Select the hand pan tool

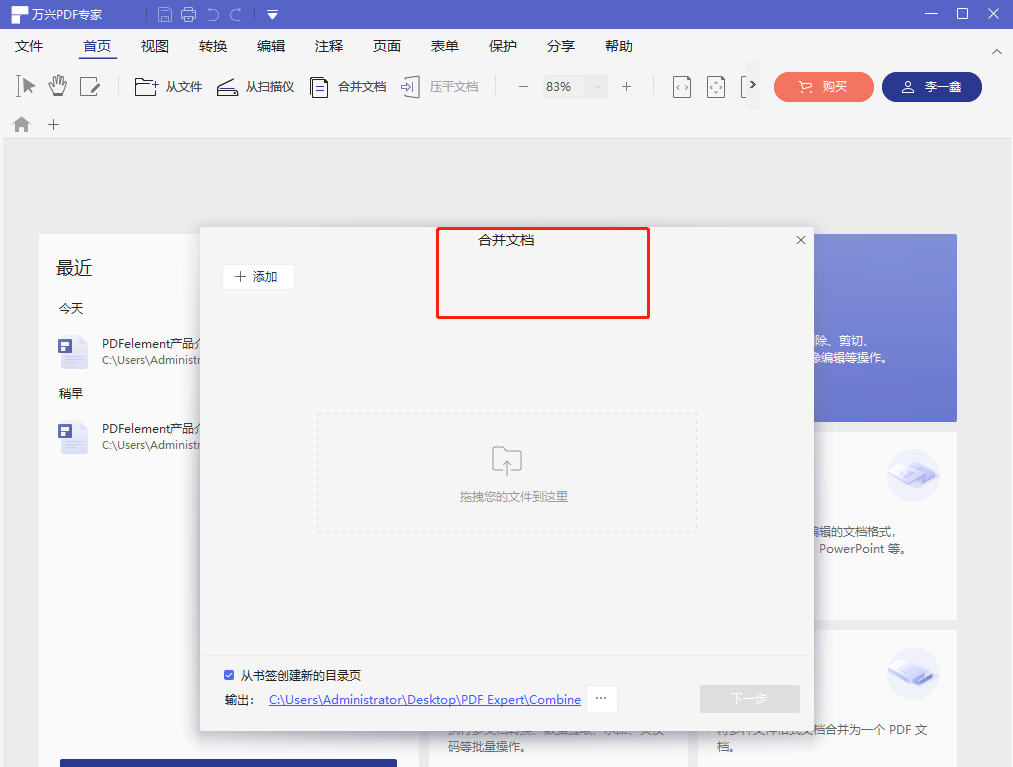57,86
